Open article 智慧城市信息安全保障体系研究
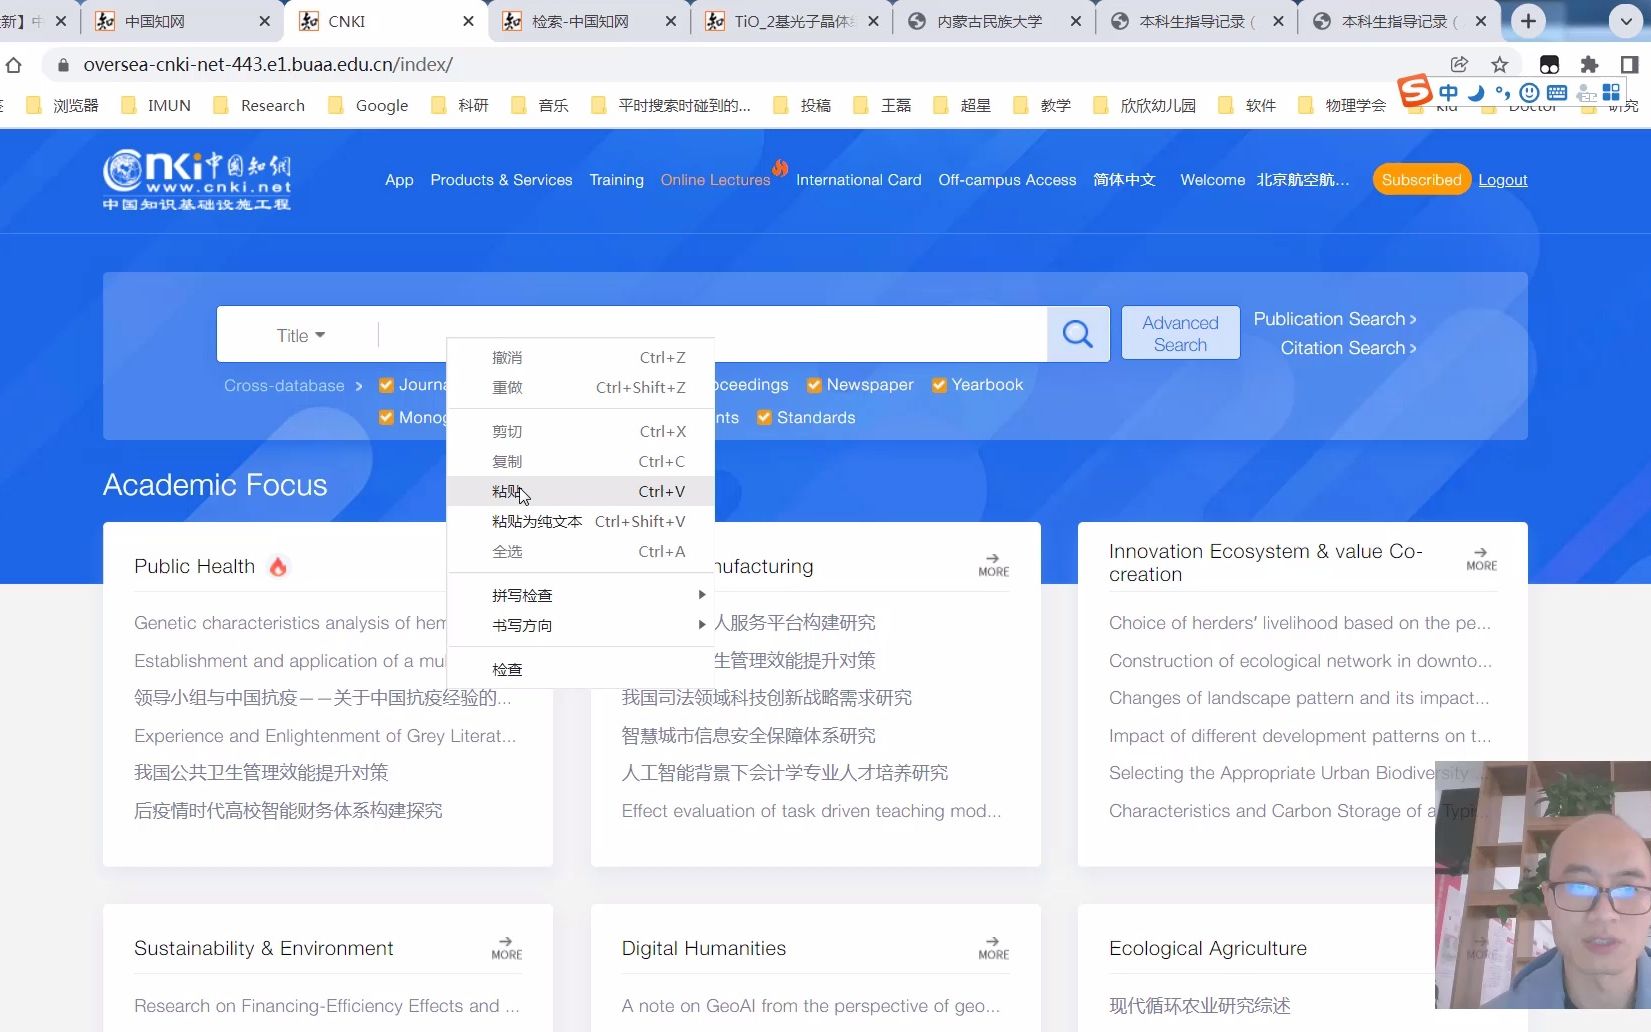This screenshot has width=1651, height=1032. (x=748, y=736)
